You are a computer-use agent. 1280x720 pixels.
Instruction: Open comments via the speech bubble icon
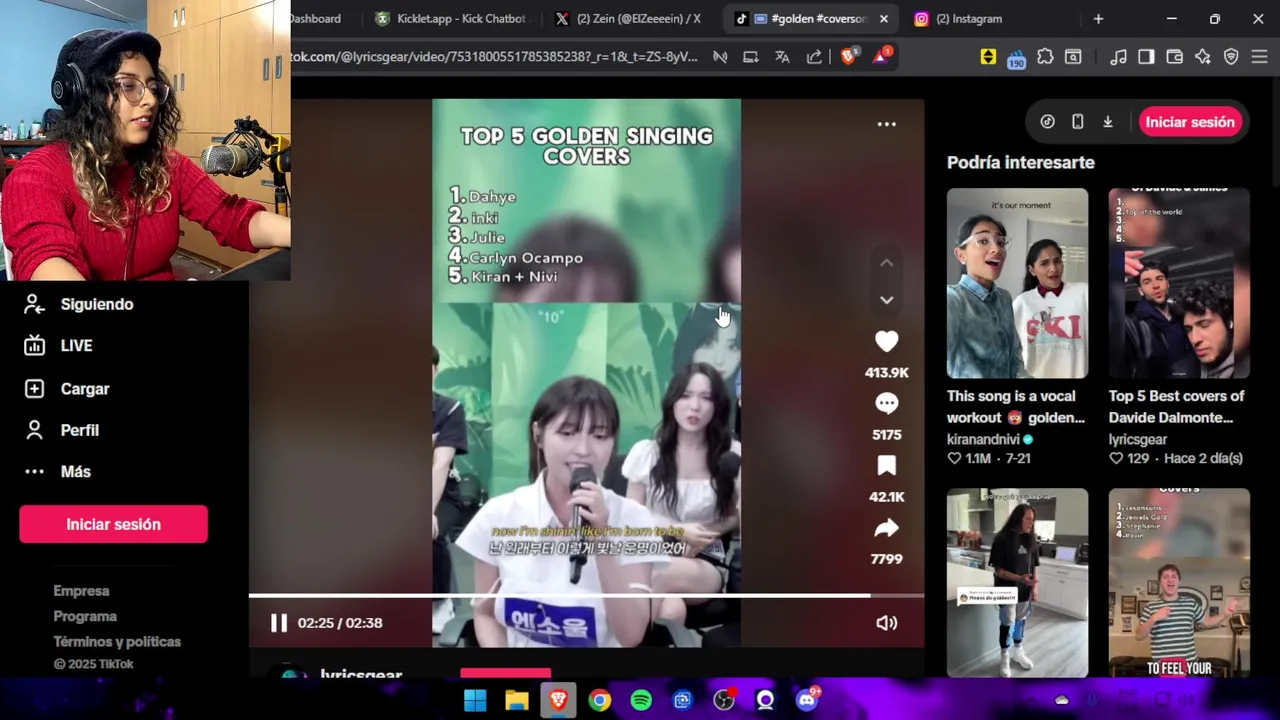tap(886, 404)
